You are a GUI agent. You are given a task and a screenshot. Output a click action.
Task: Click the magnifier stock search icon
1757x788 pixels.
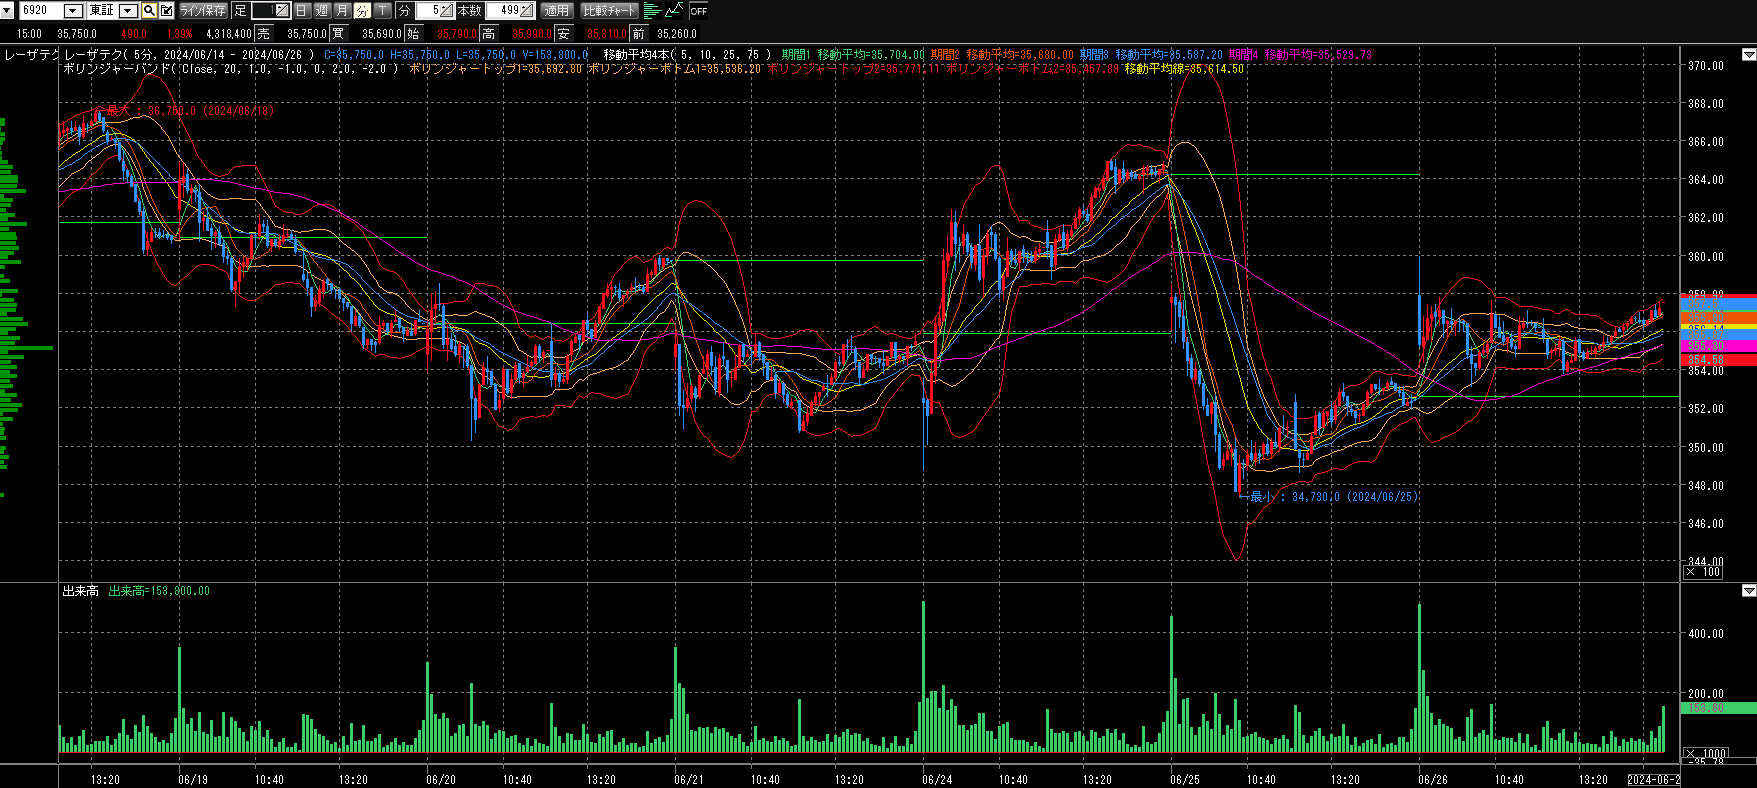[x=149, y=11]
